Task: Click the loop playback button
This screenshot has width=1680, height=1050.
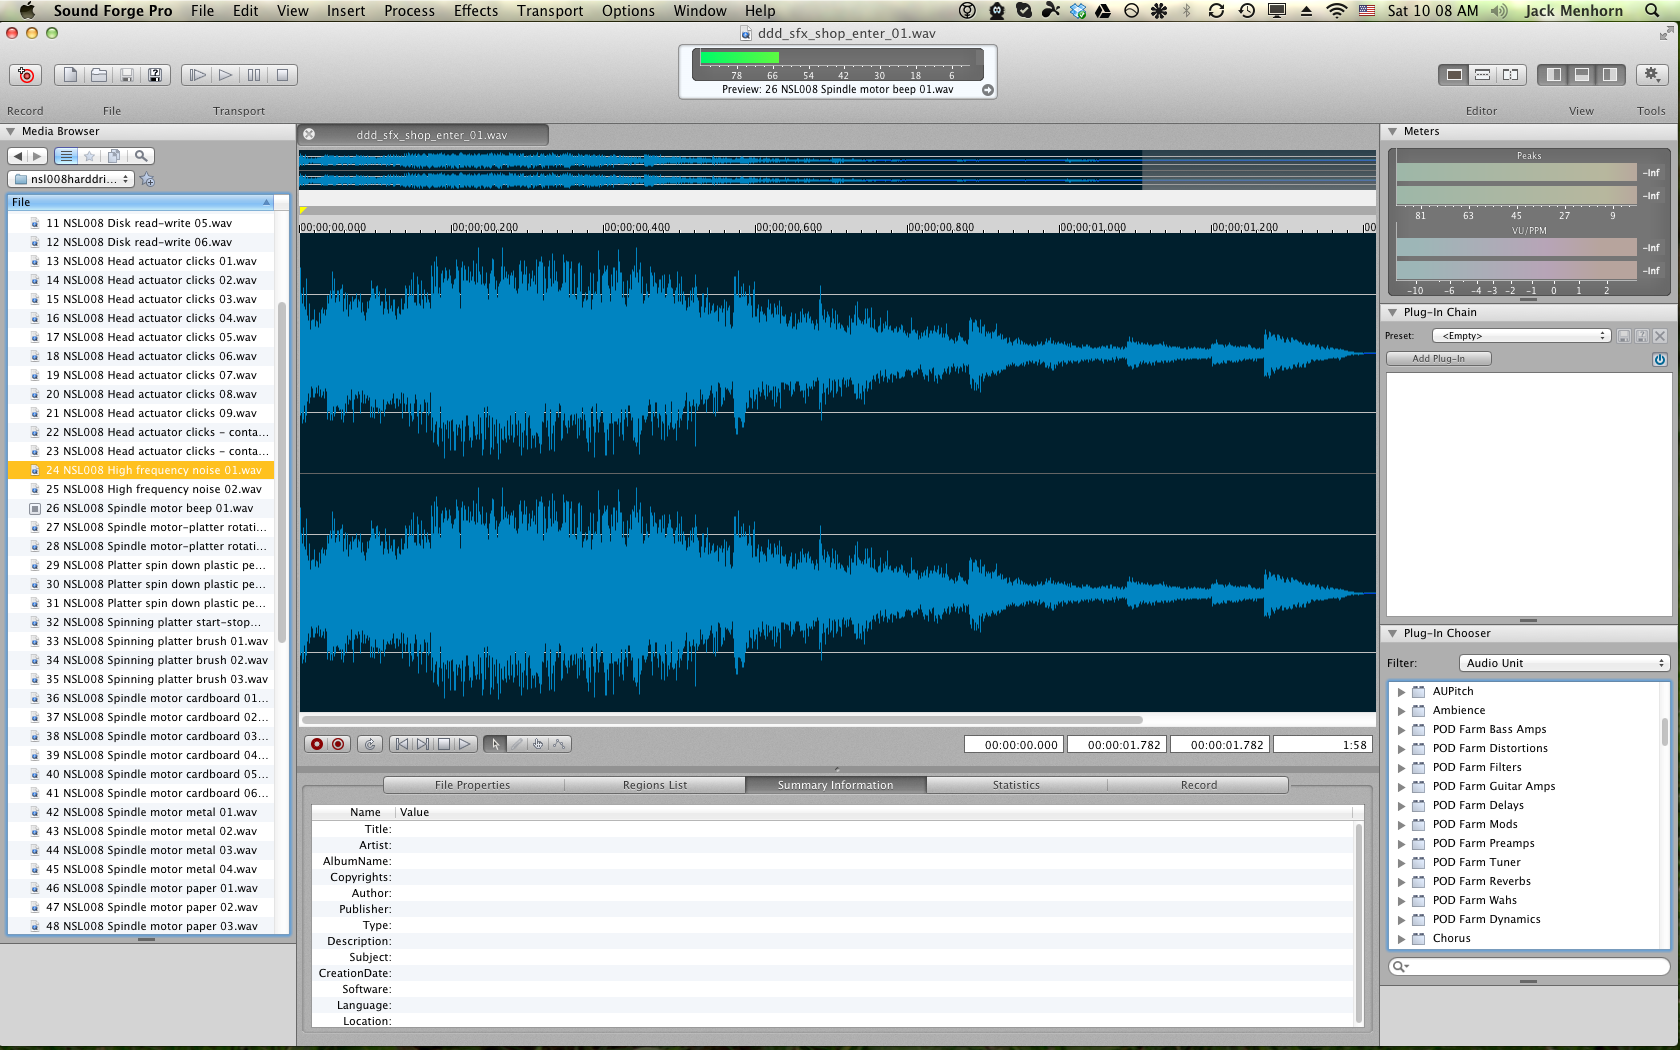Action: click(370, 744)
